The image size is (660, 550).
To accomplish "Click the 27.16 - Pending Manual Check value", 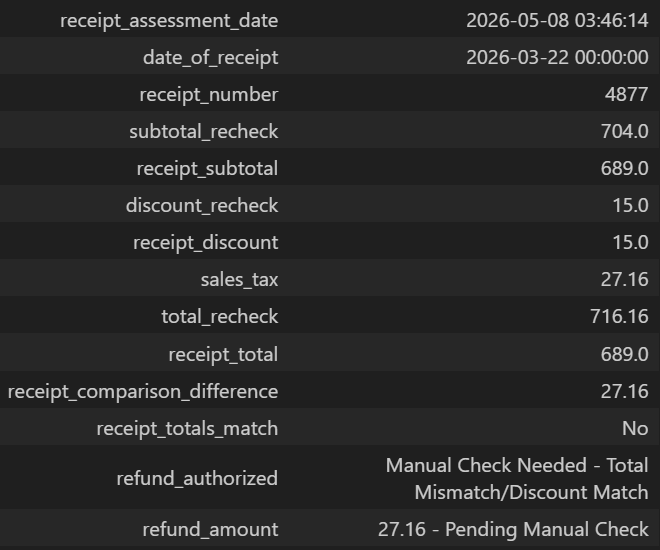I will point(513,530).
